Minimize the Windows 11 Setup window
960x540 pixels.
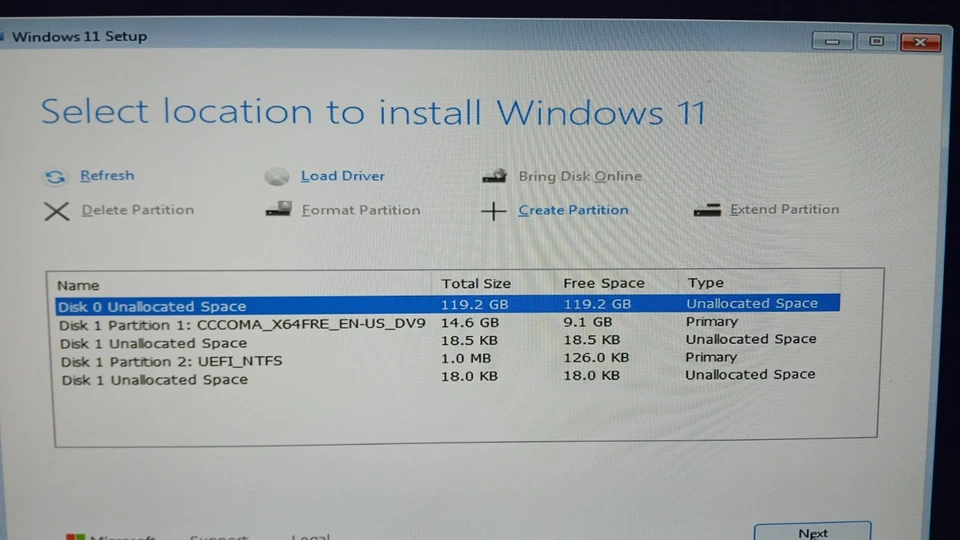[x=832, y=42]
